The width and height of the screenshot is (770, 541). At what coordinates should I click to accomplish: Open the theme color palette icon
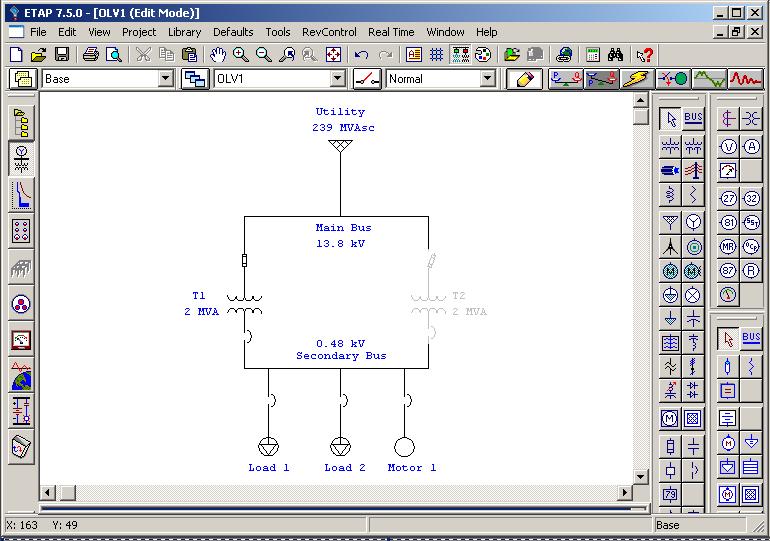(x=483, y=54)
